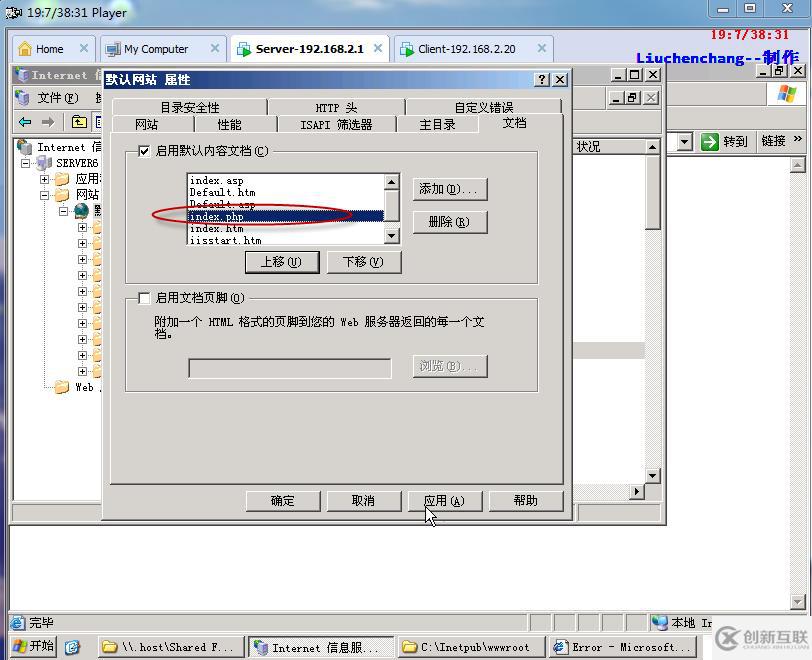
Task: Click the Home tab house icon
Action: point(25,49)
